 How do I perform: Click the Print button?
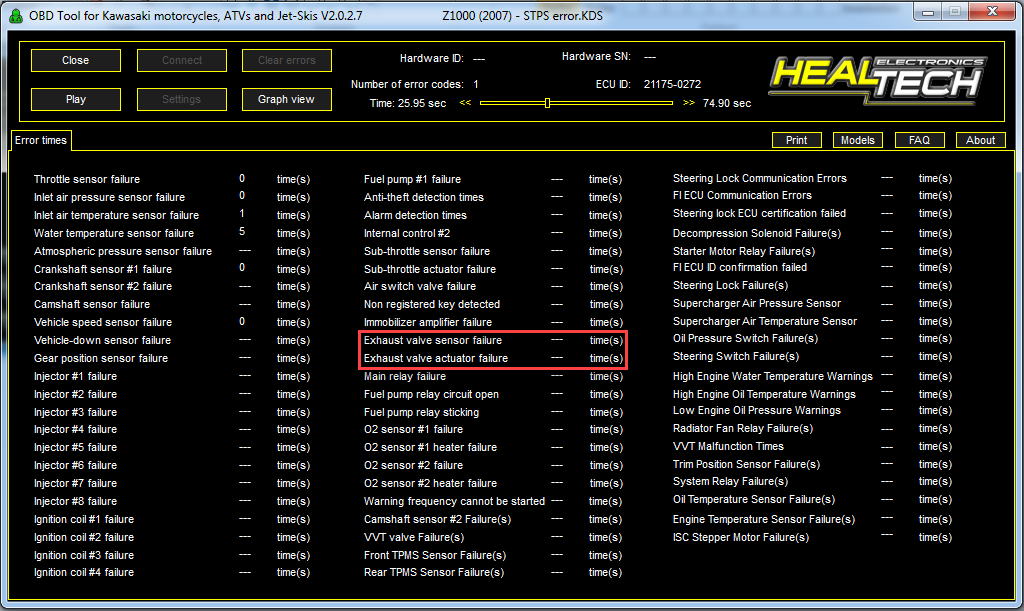pos(797,140)
